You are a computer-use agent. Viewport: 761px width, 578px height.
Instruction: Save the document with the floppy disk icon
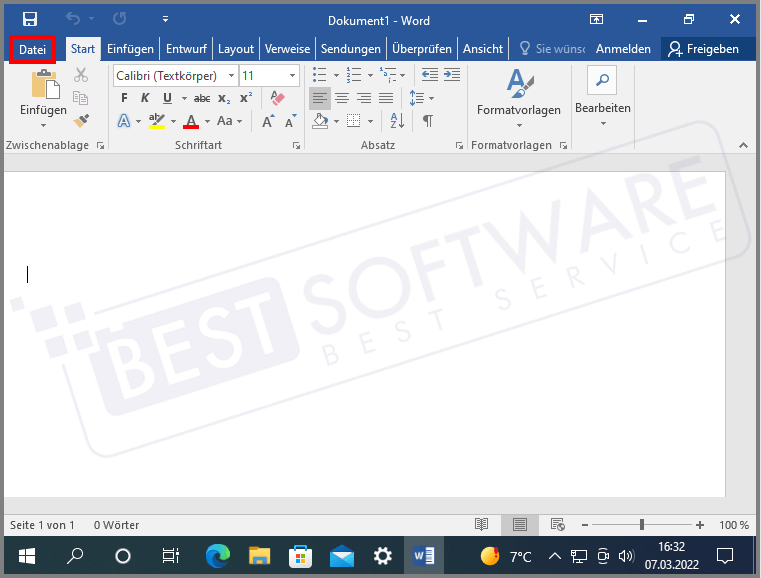tap(30, 19)
